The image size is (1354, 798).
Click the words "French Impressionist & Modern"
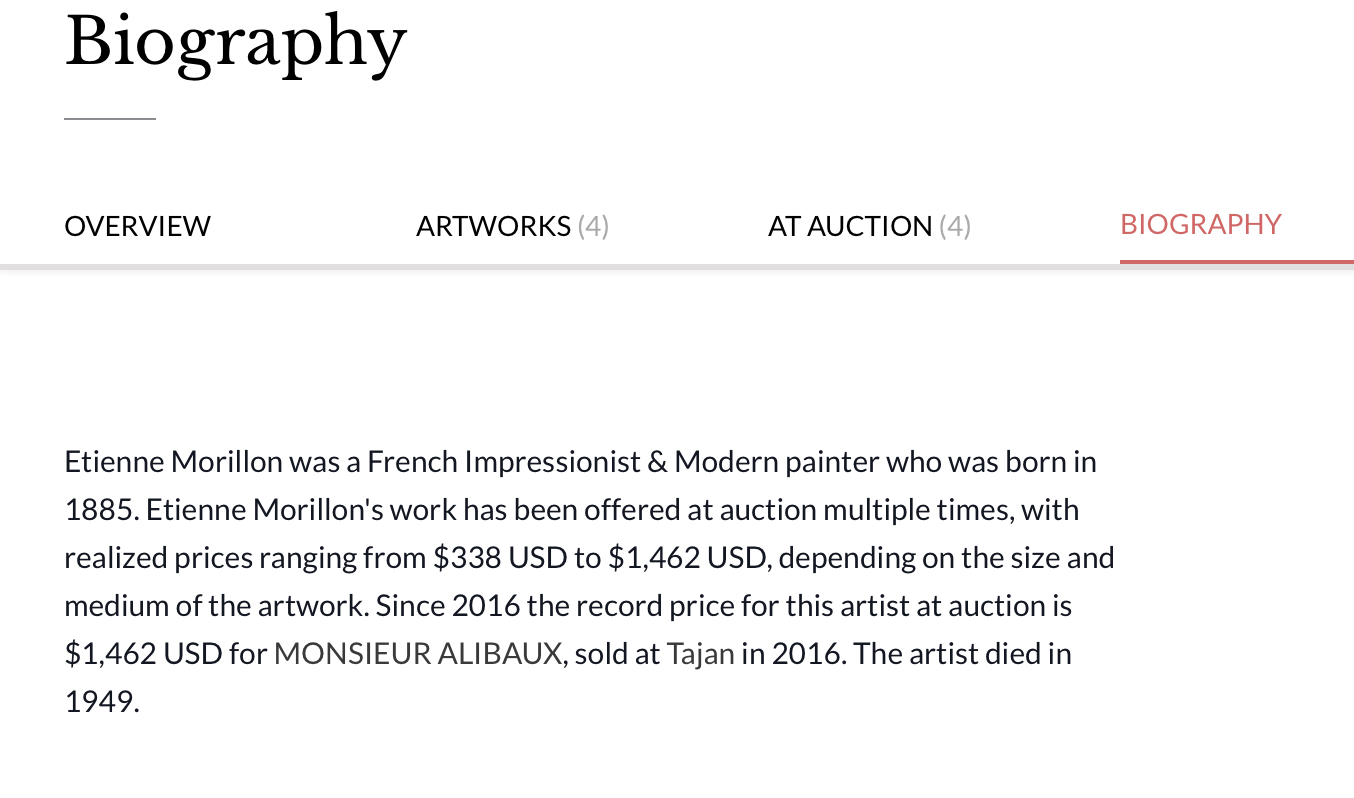click(517, 462)
